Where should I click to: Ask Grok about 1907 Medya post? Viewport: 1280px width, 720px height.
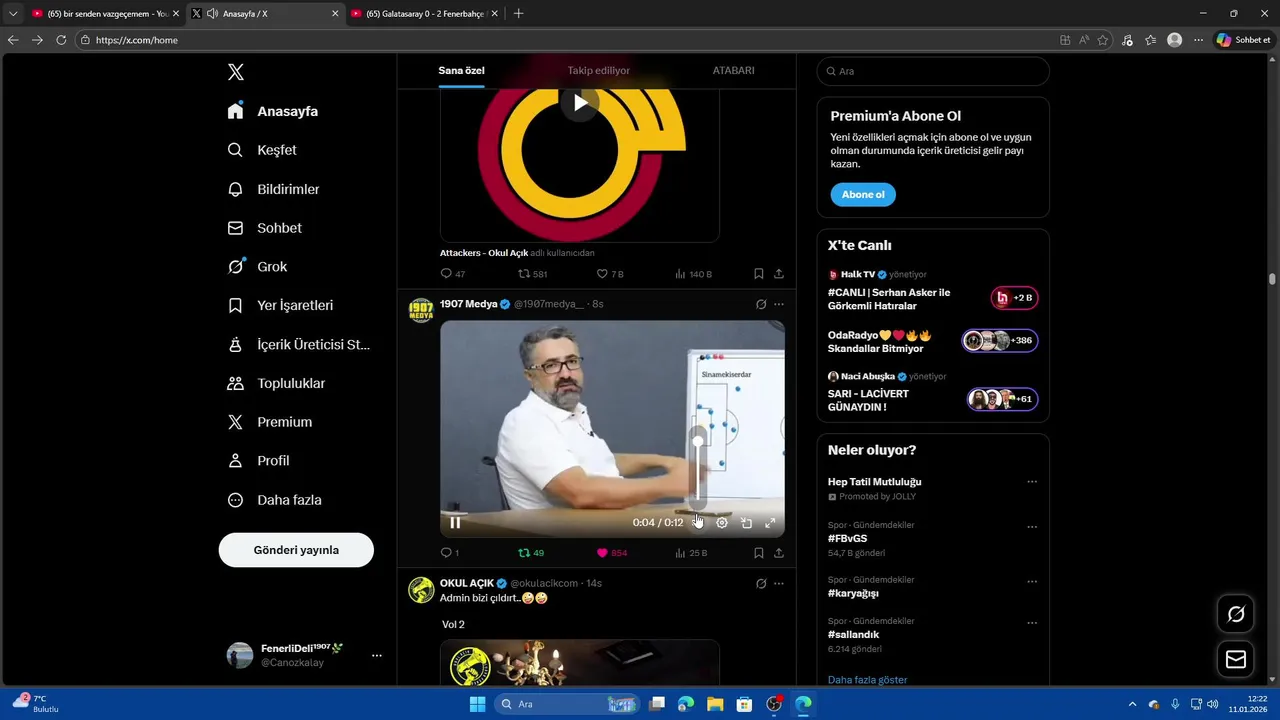[761, 304]
